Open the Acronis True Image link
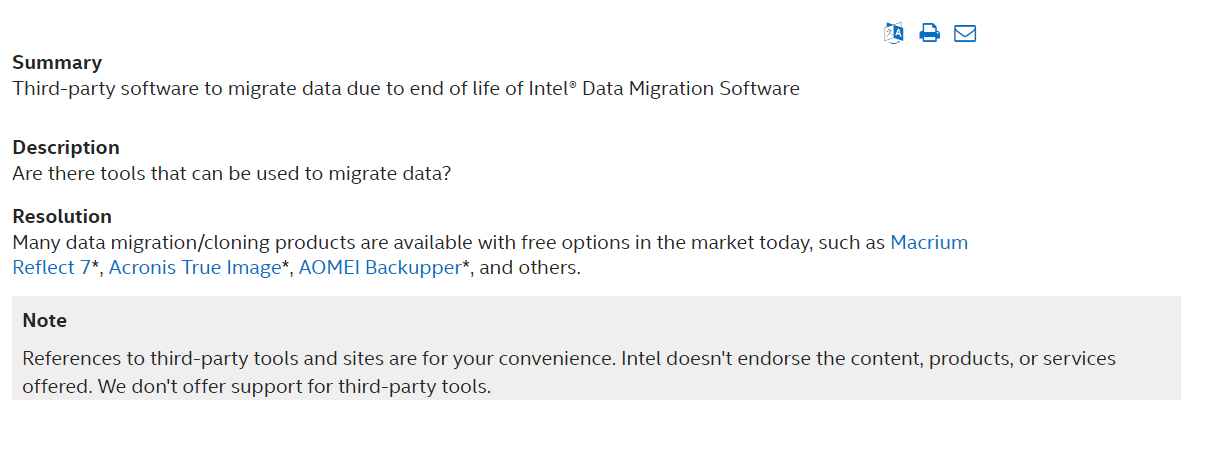Screen dimensions: 1219x454 point(194,268)
